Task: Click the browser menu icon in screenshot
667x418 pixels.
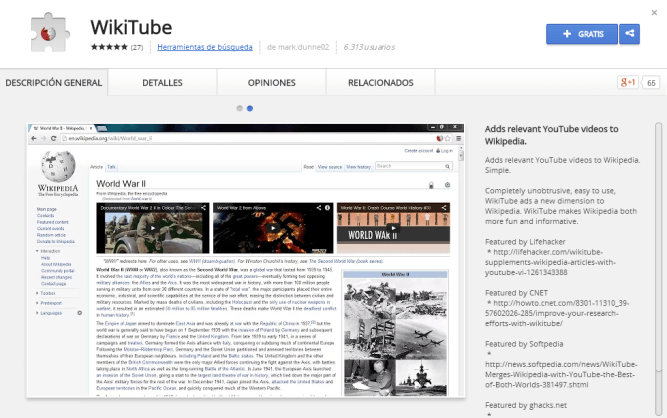Action: pos(459,138)
